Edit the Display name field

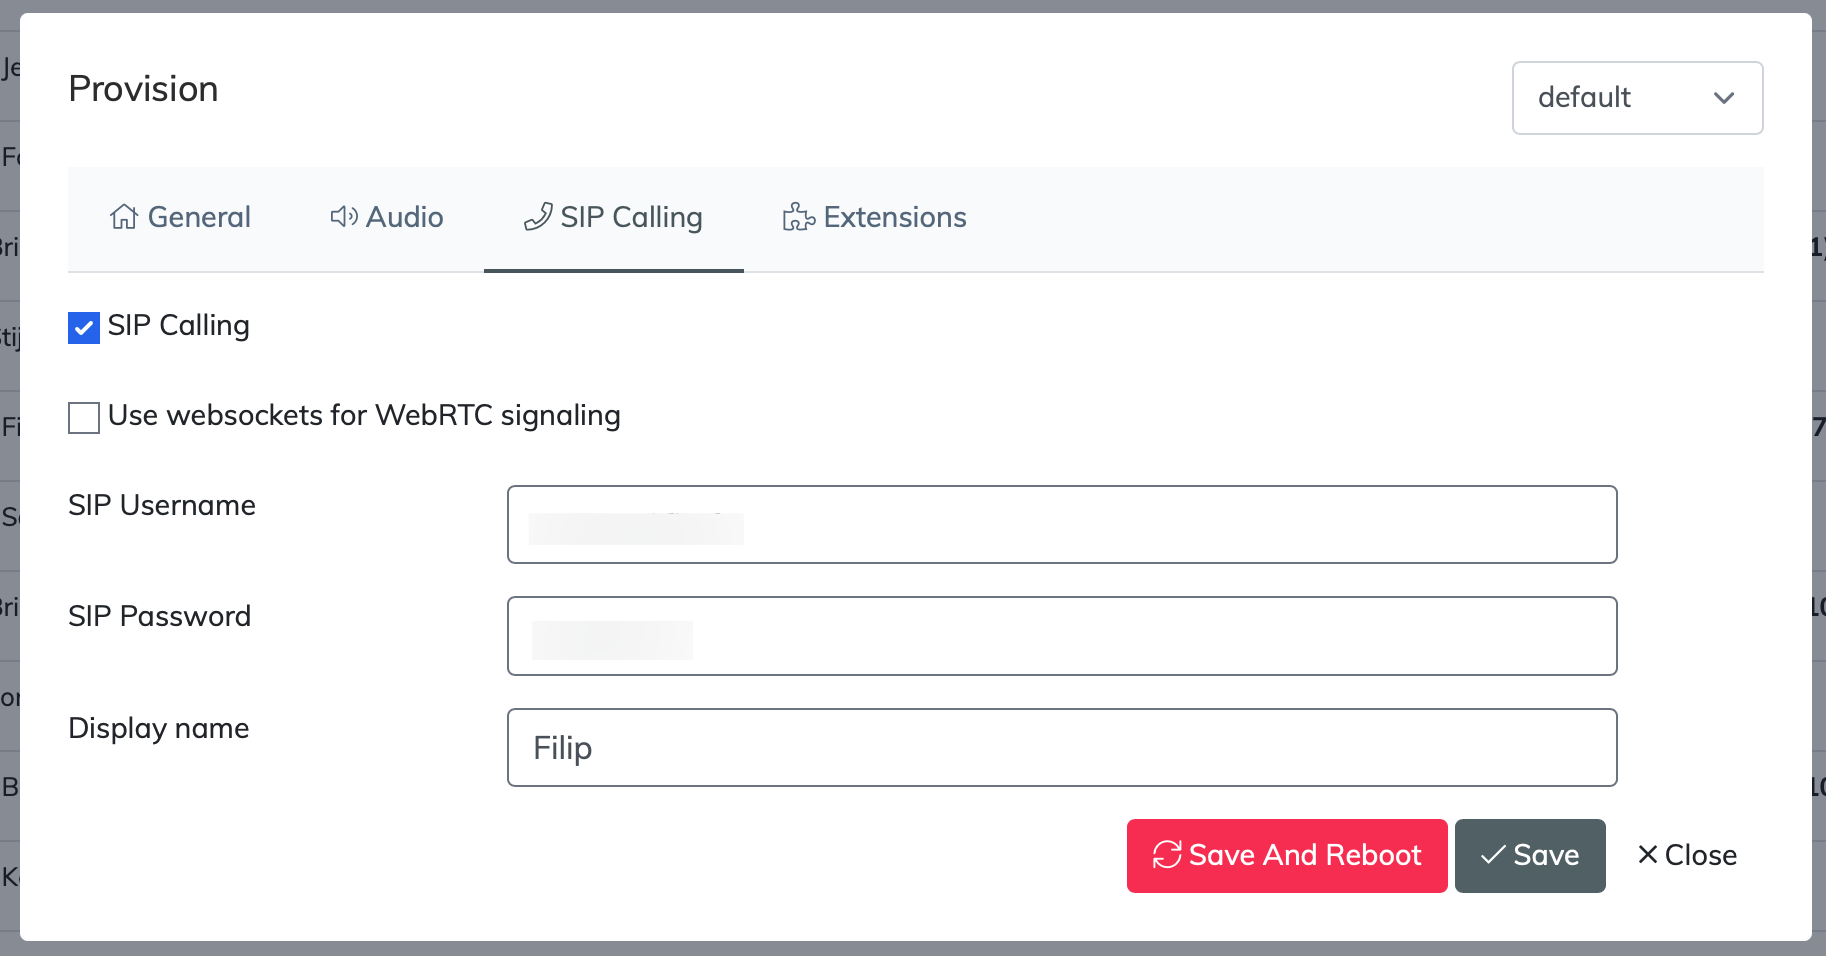1062,748
